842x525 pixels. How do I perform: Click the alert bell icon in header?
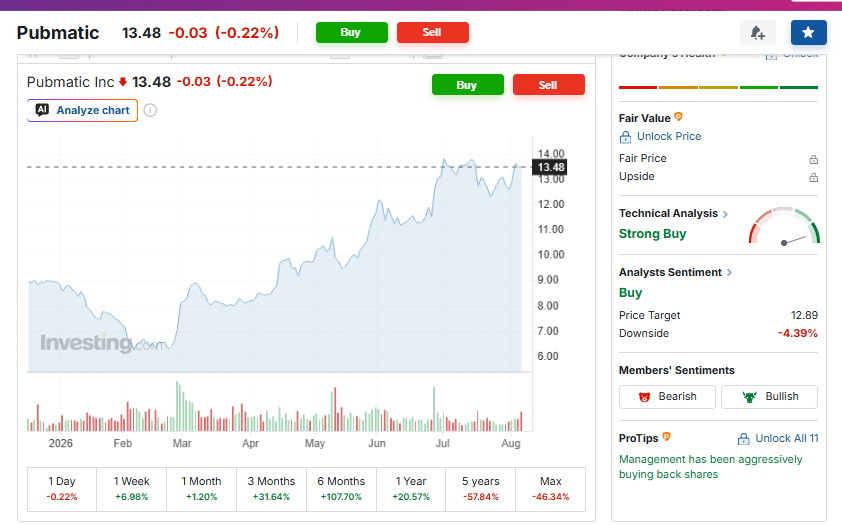tap(757, 33)
